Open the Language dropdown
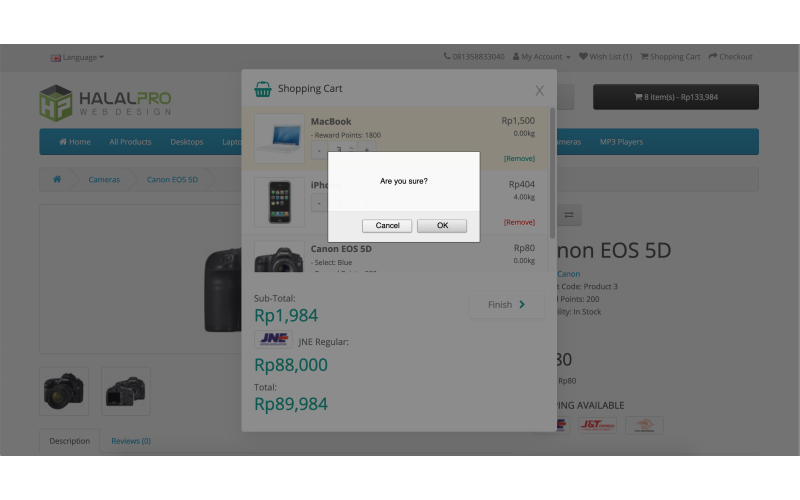 coord(77,58)
